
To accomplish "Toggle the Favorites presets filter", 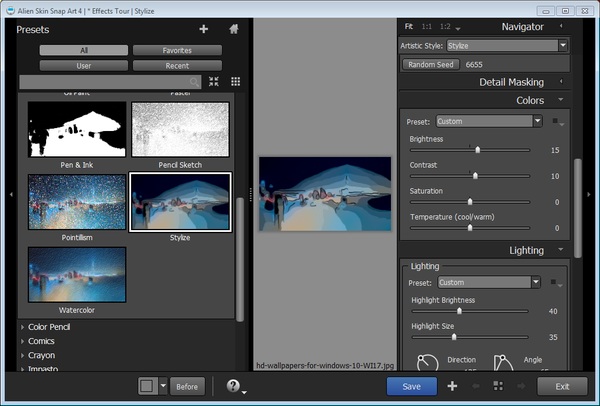I will pos(177,50).
